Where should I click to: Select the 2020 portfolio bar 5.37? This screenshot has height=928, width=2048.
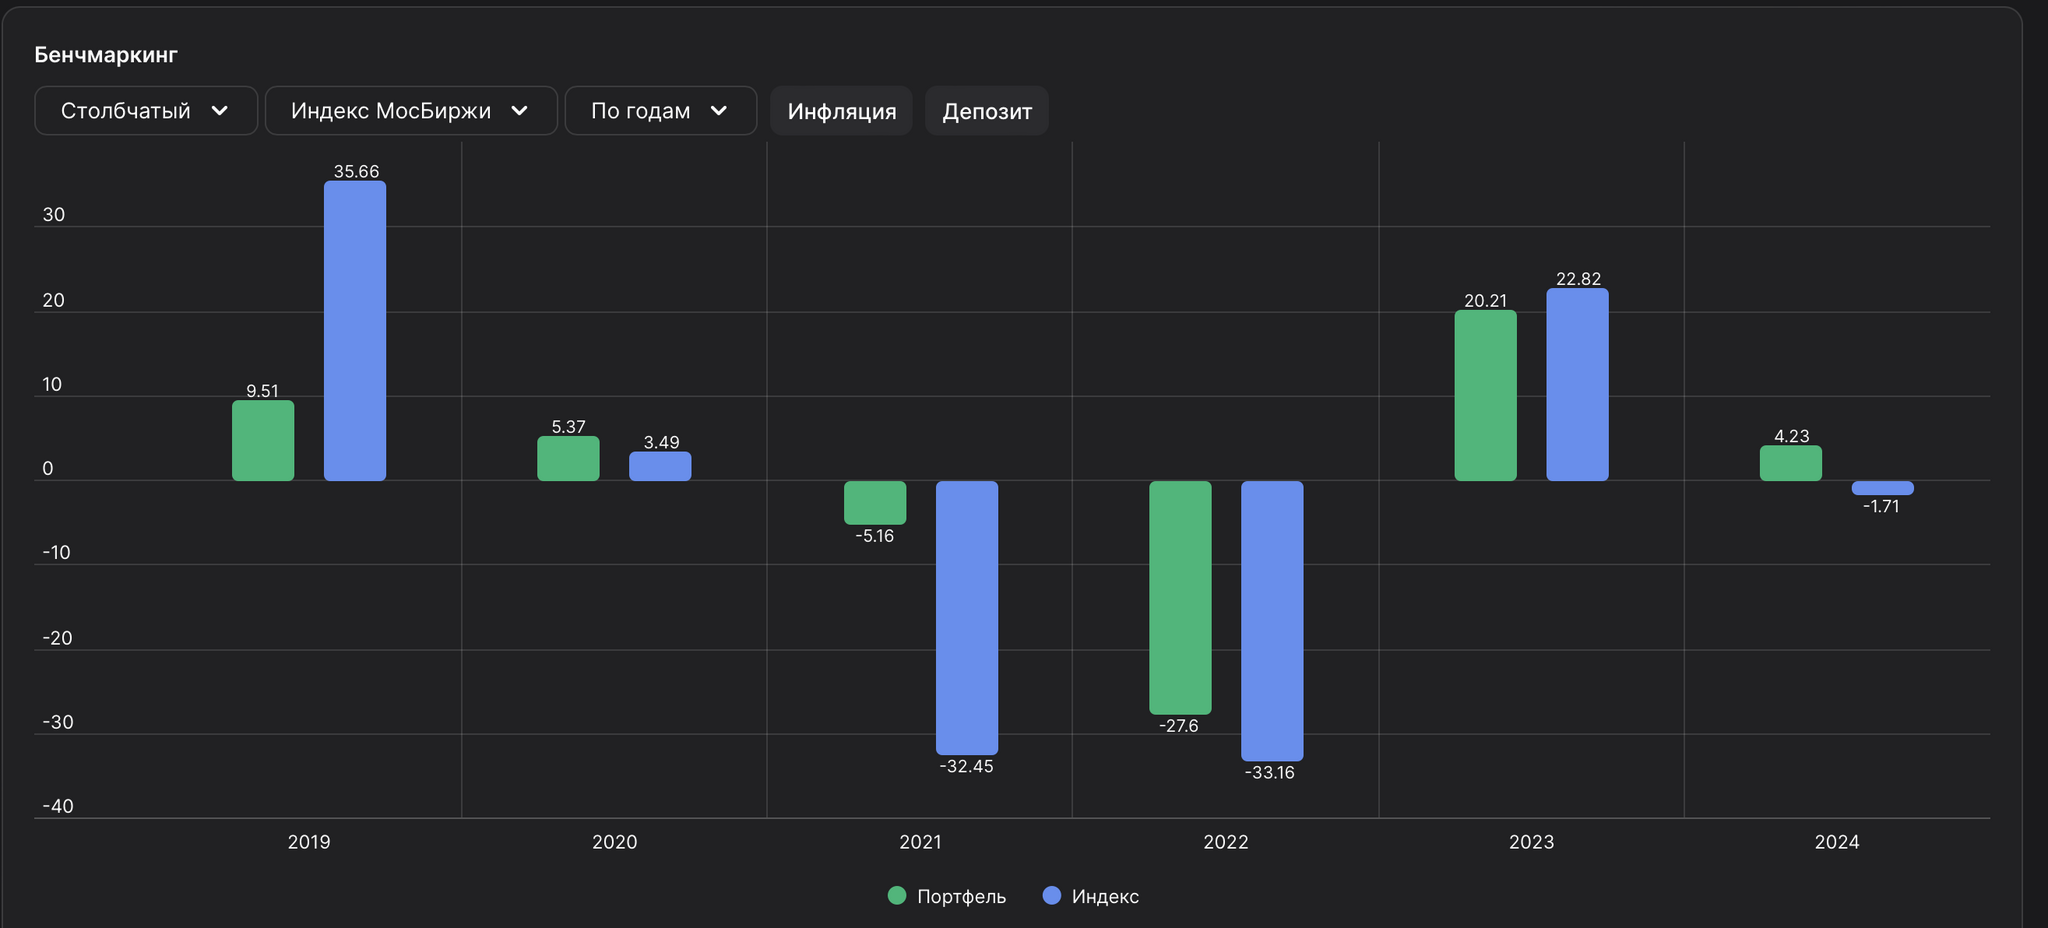(568, 458)
